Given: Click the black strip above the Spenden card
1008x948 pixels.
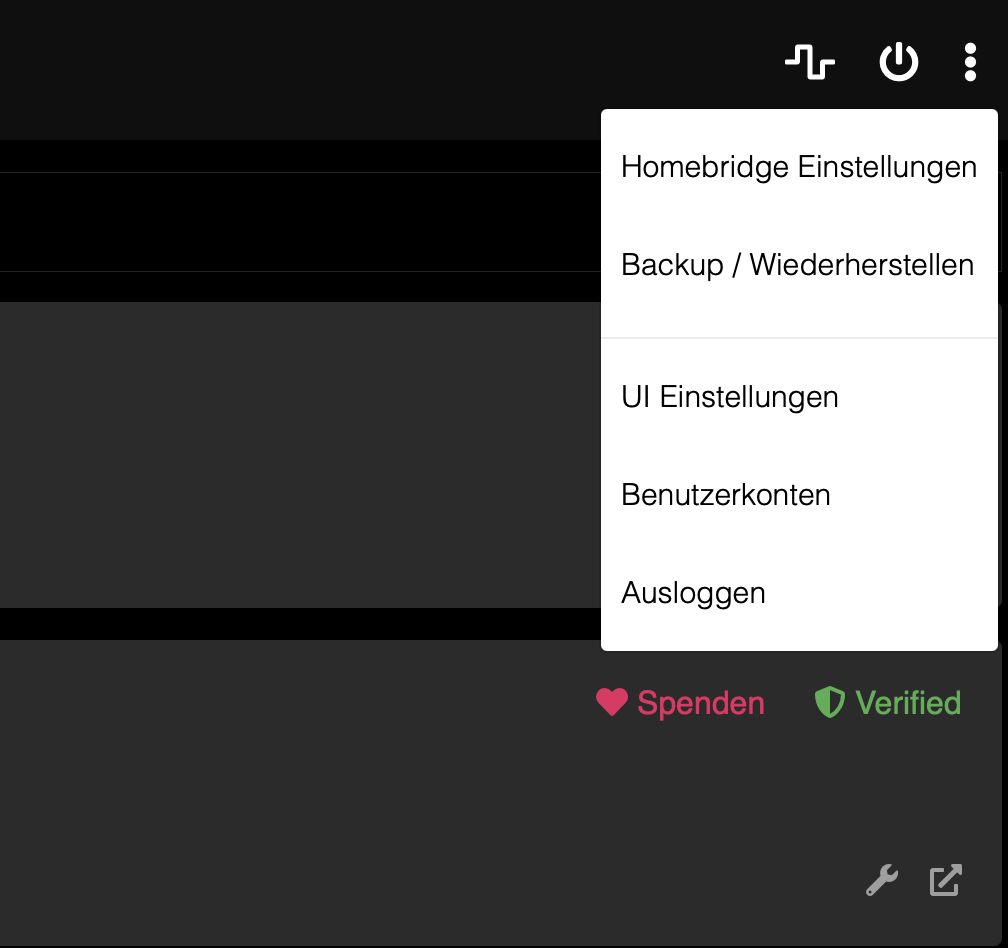Looking at the screenshot, I should [x=300, y=623].
